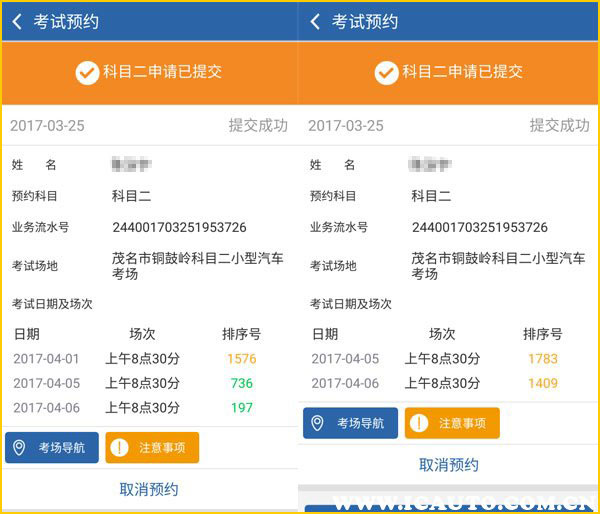Open 注意事项 on the right screen
600x514 pixels.
coord(451,423)
